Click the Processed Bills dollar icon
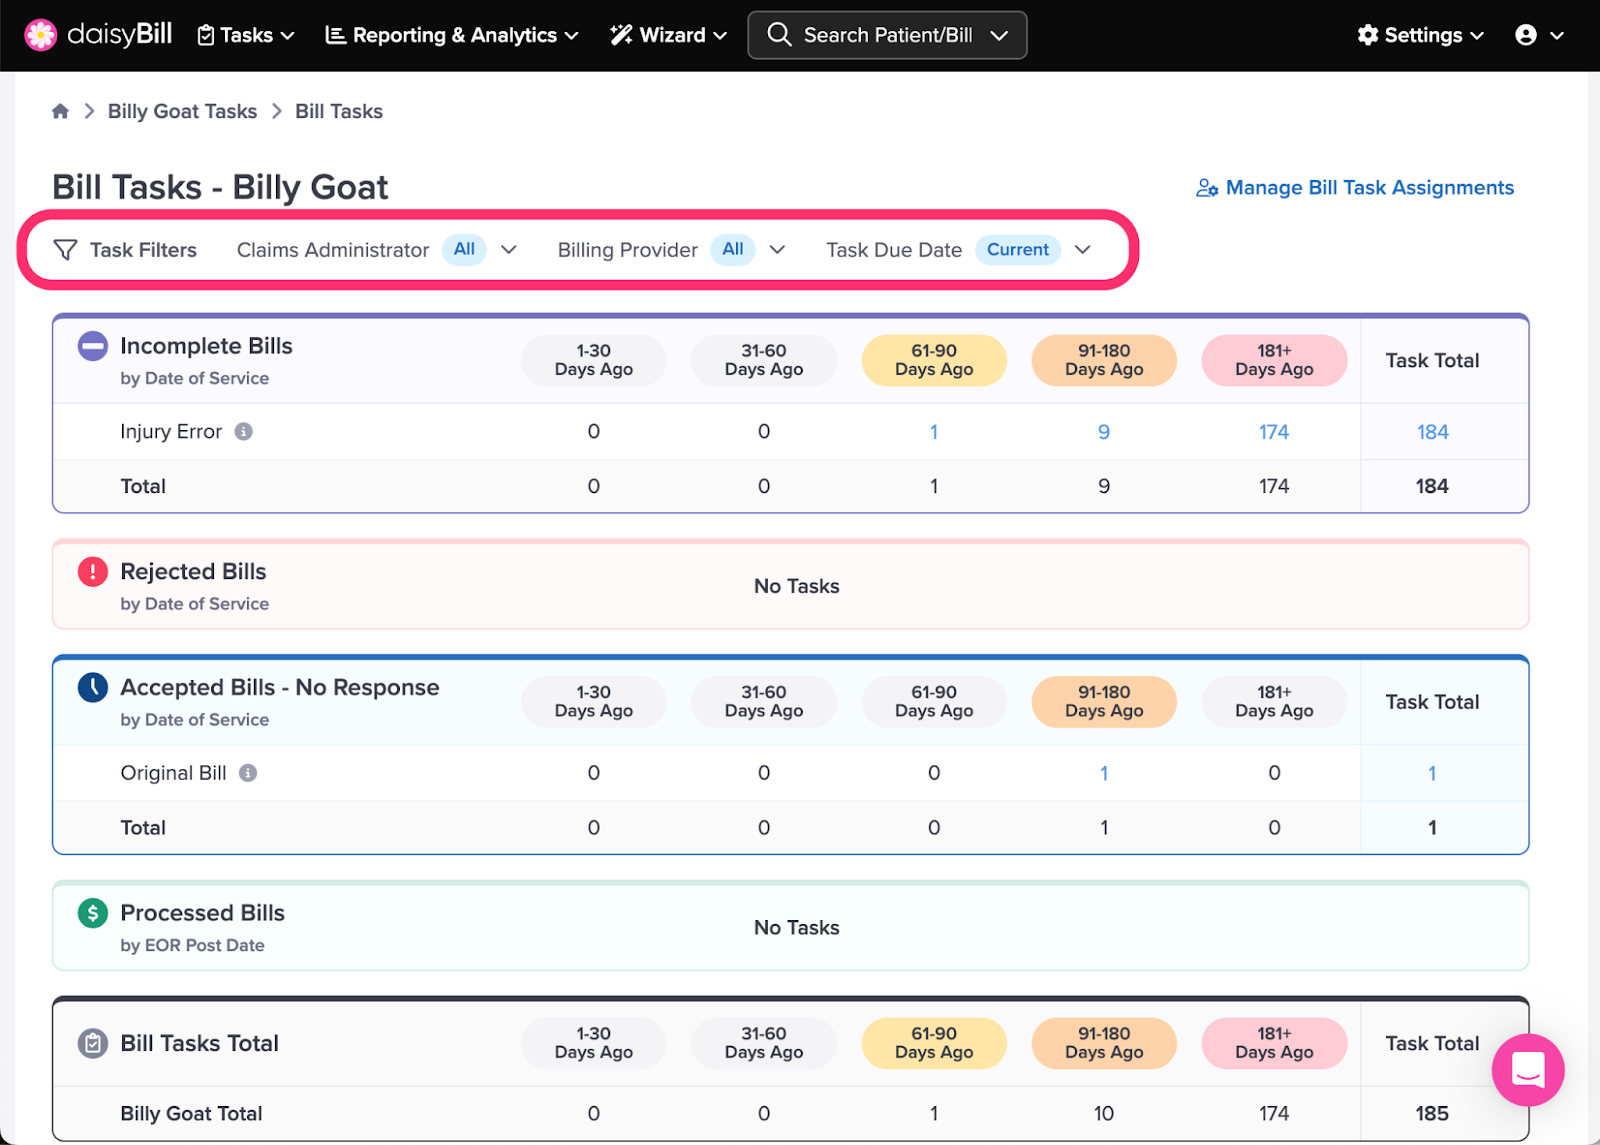 click(x=93, y=913)
